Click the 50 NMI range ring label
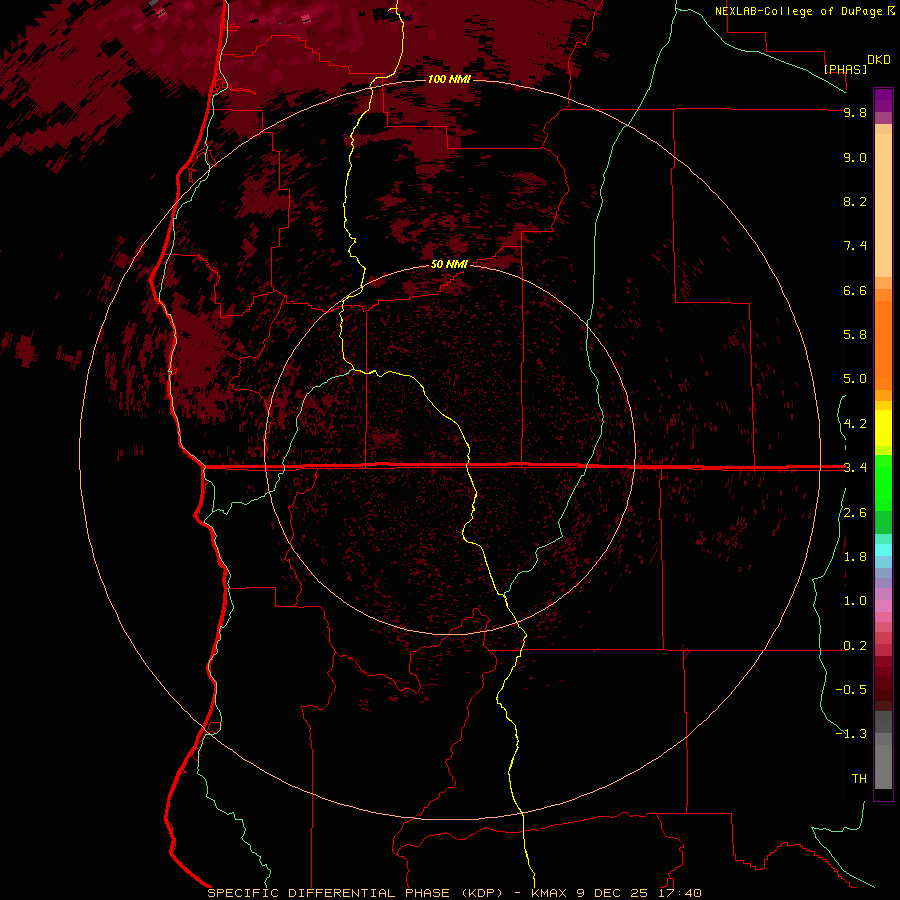This screenshot has width=900, height=900. tap(449, 264)
